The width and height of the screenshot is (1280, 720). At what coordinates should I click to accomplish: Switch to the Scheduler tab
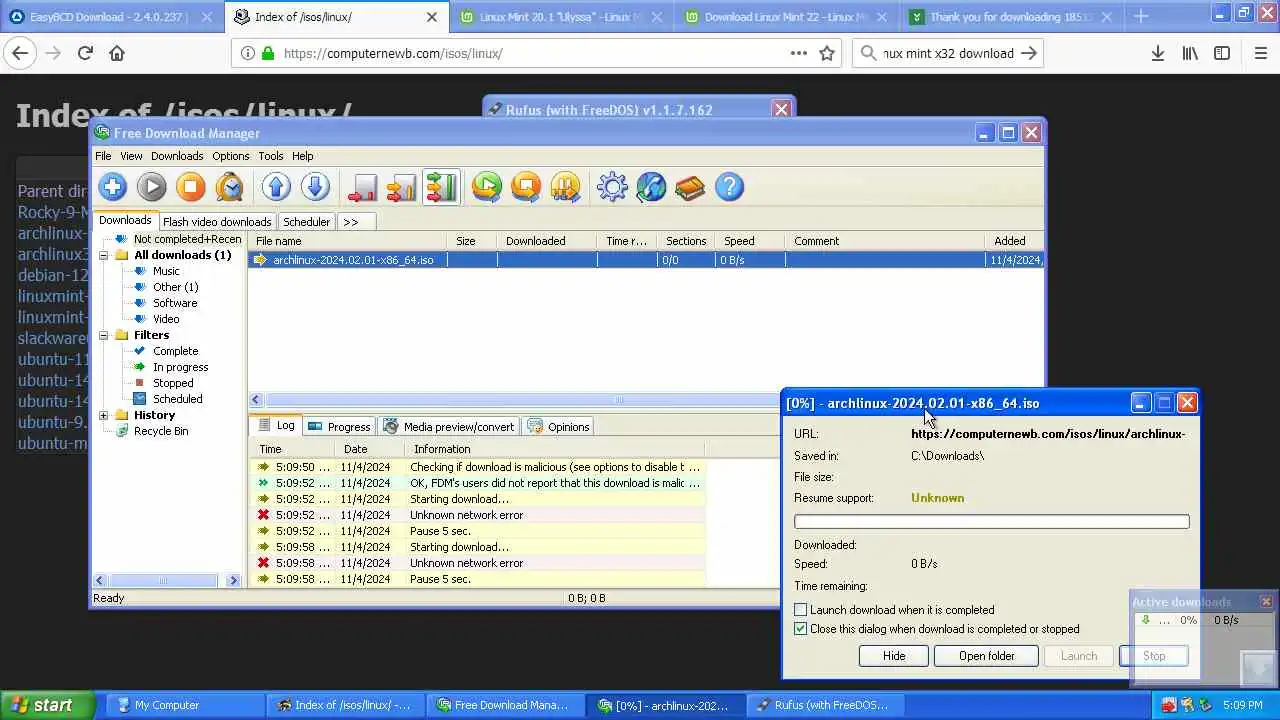306,222
